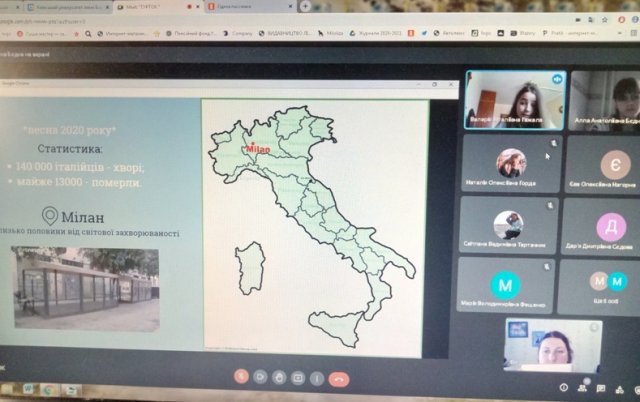Viewport: 640px width, 402px height.
Task: Click the raise hand button
Action: tap(279, 378)
